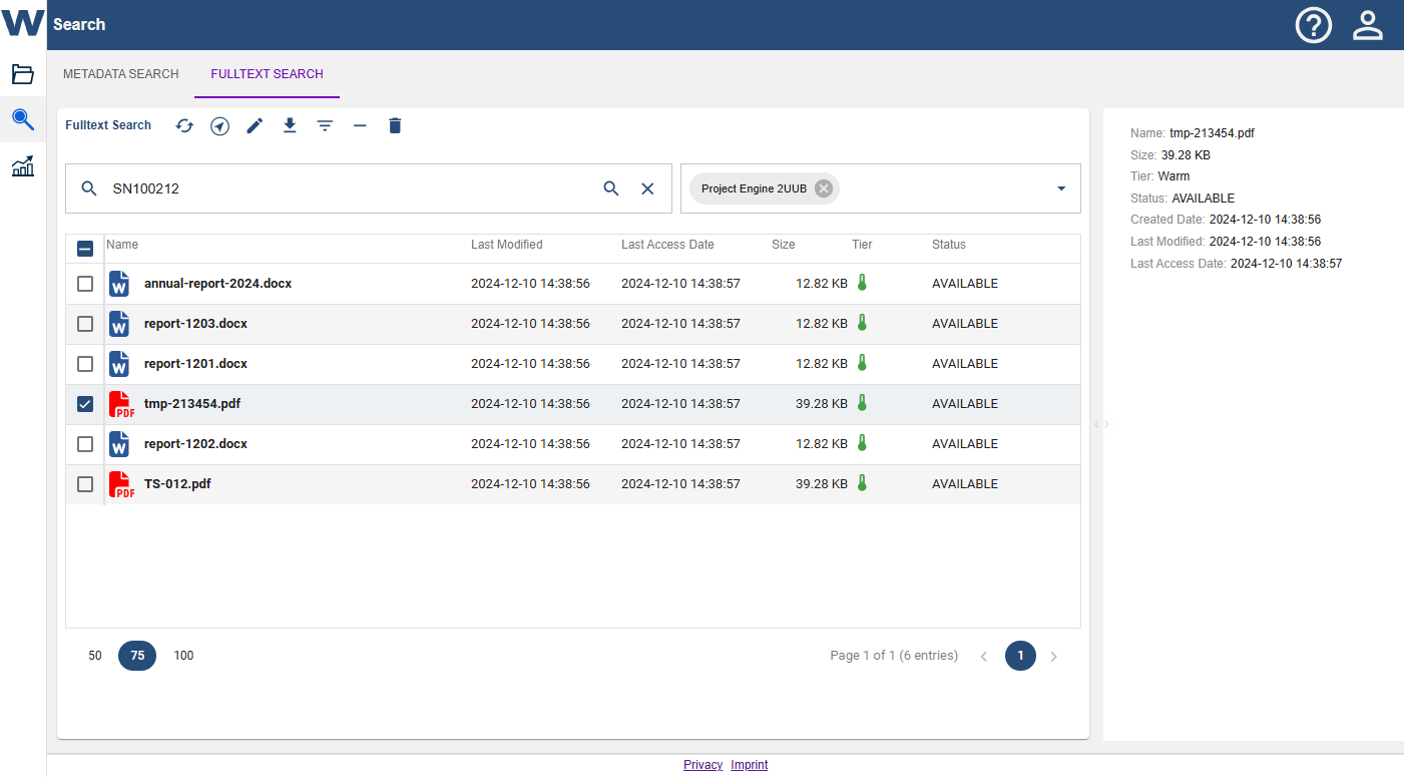Expand the project filter dropdown arrow
This screenshot has width=1404, height=777.
(1061, 189)
